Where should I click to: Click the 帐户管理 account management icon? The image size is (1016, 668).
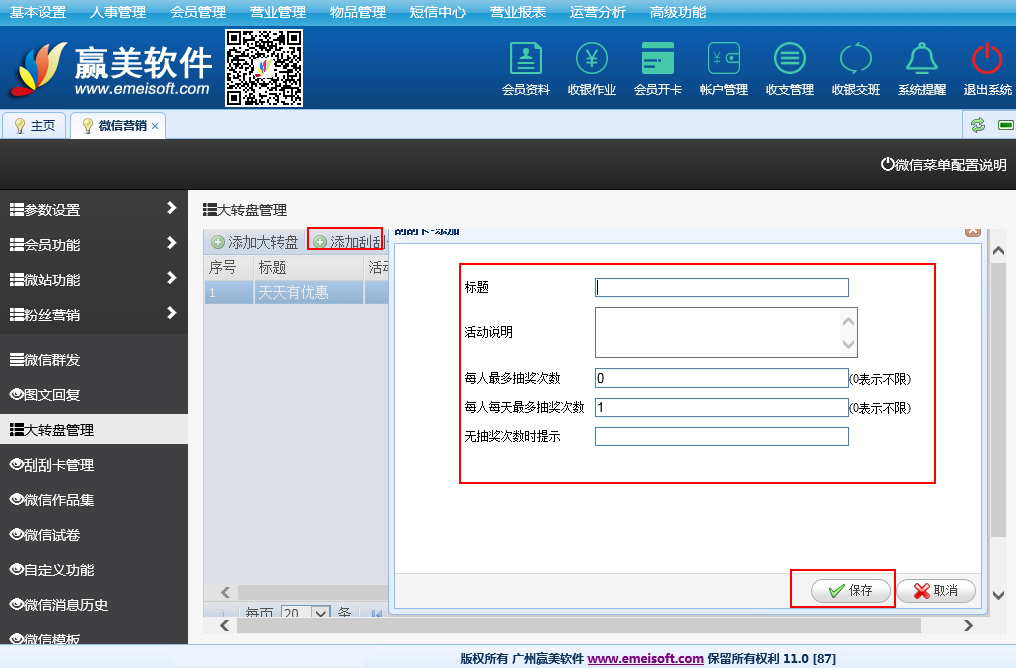coord(723,60)
